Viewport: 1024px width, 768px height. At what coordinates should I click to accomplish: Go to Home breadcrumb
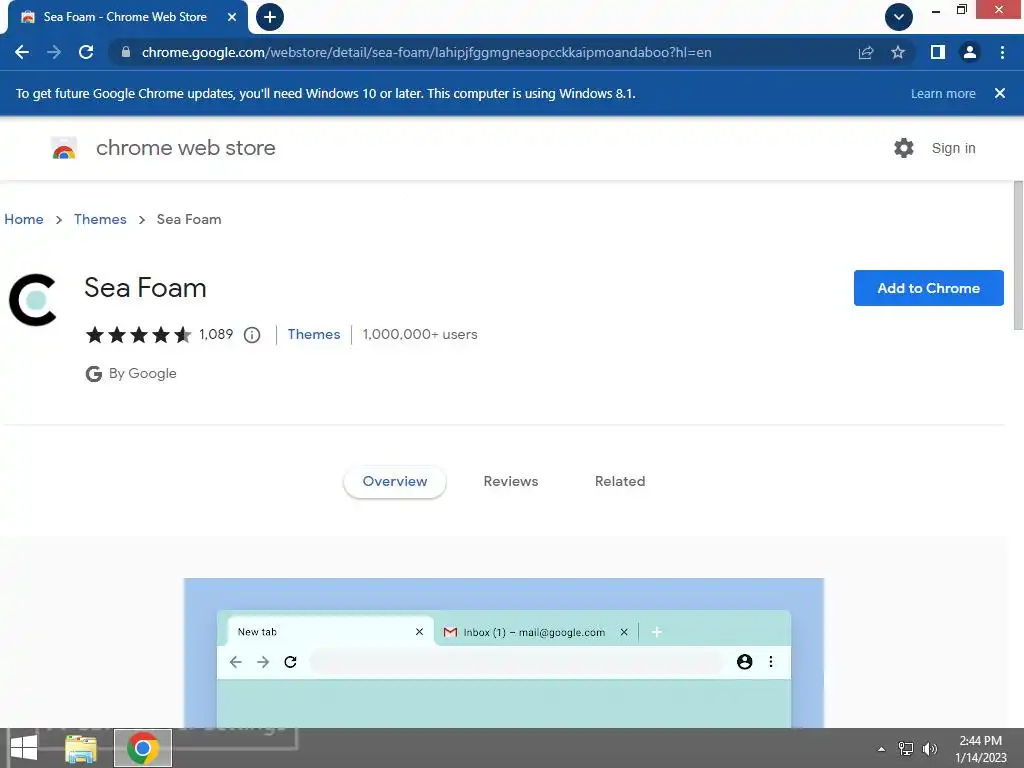pos(24,219)
